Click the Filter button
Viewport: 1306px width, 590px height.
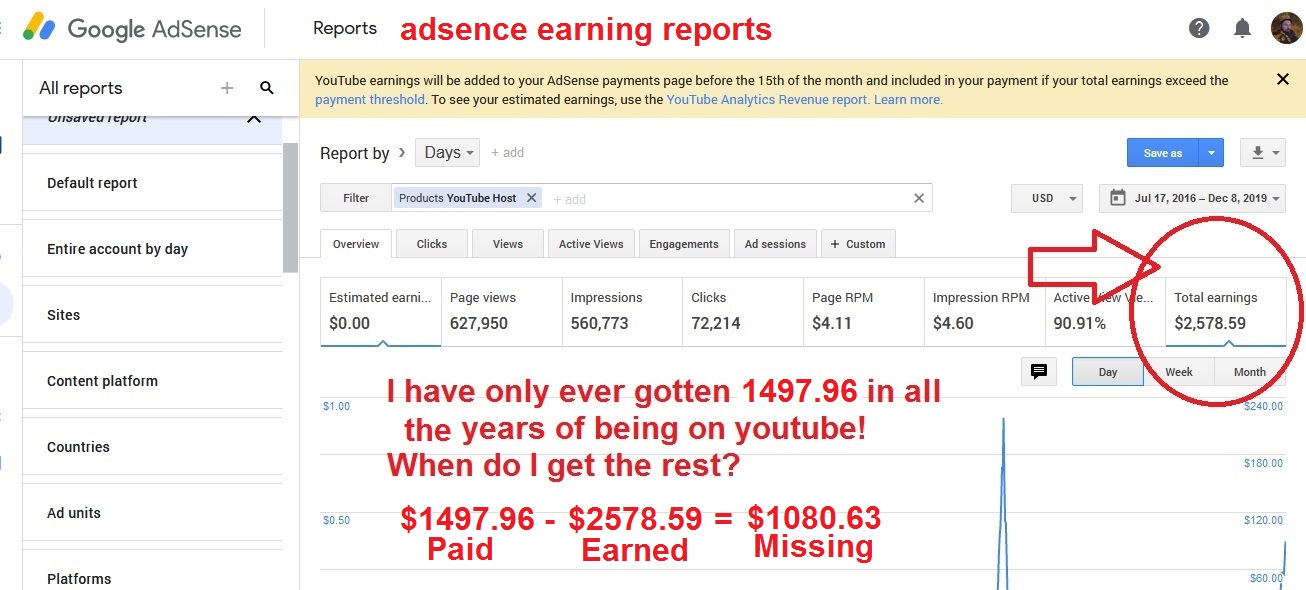click(x=356, y=198)
